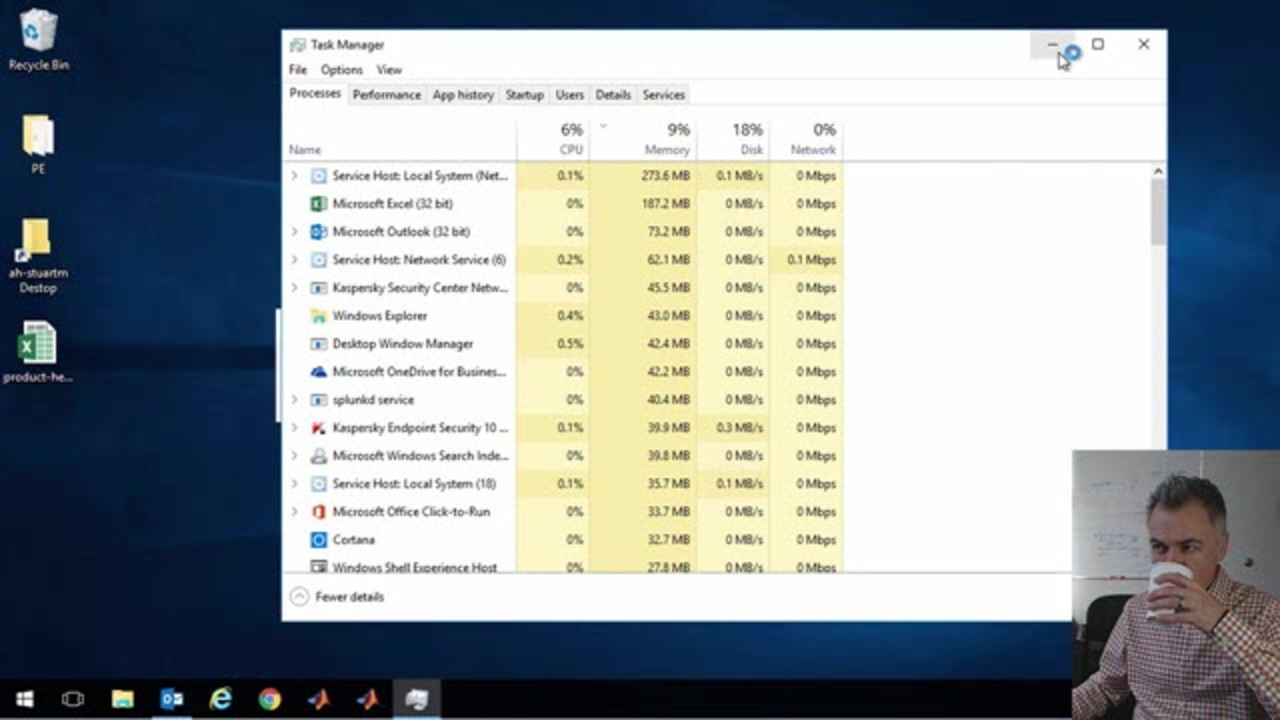This screenshot has height=720, width=1280.
Task: Click the Microsoft Excel process icon
Action: 318,204
